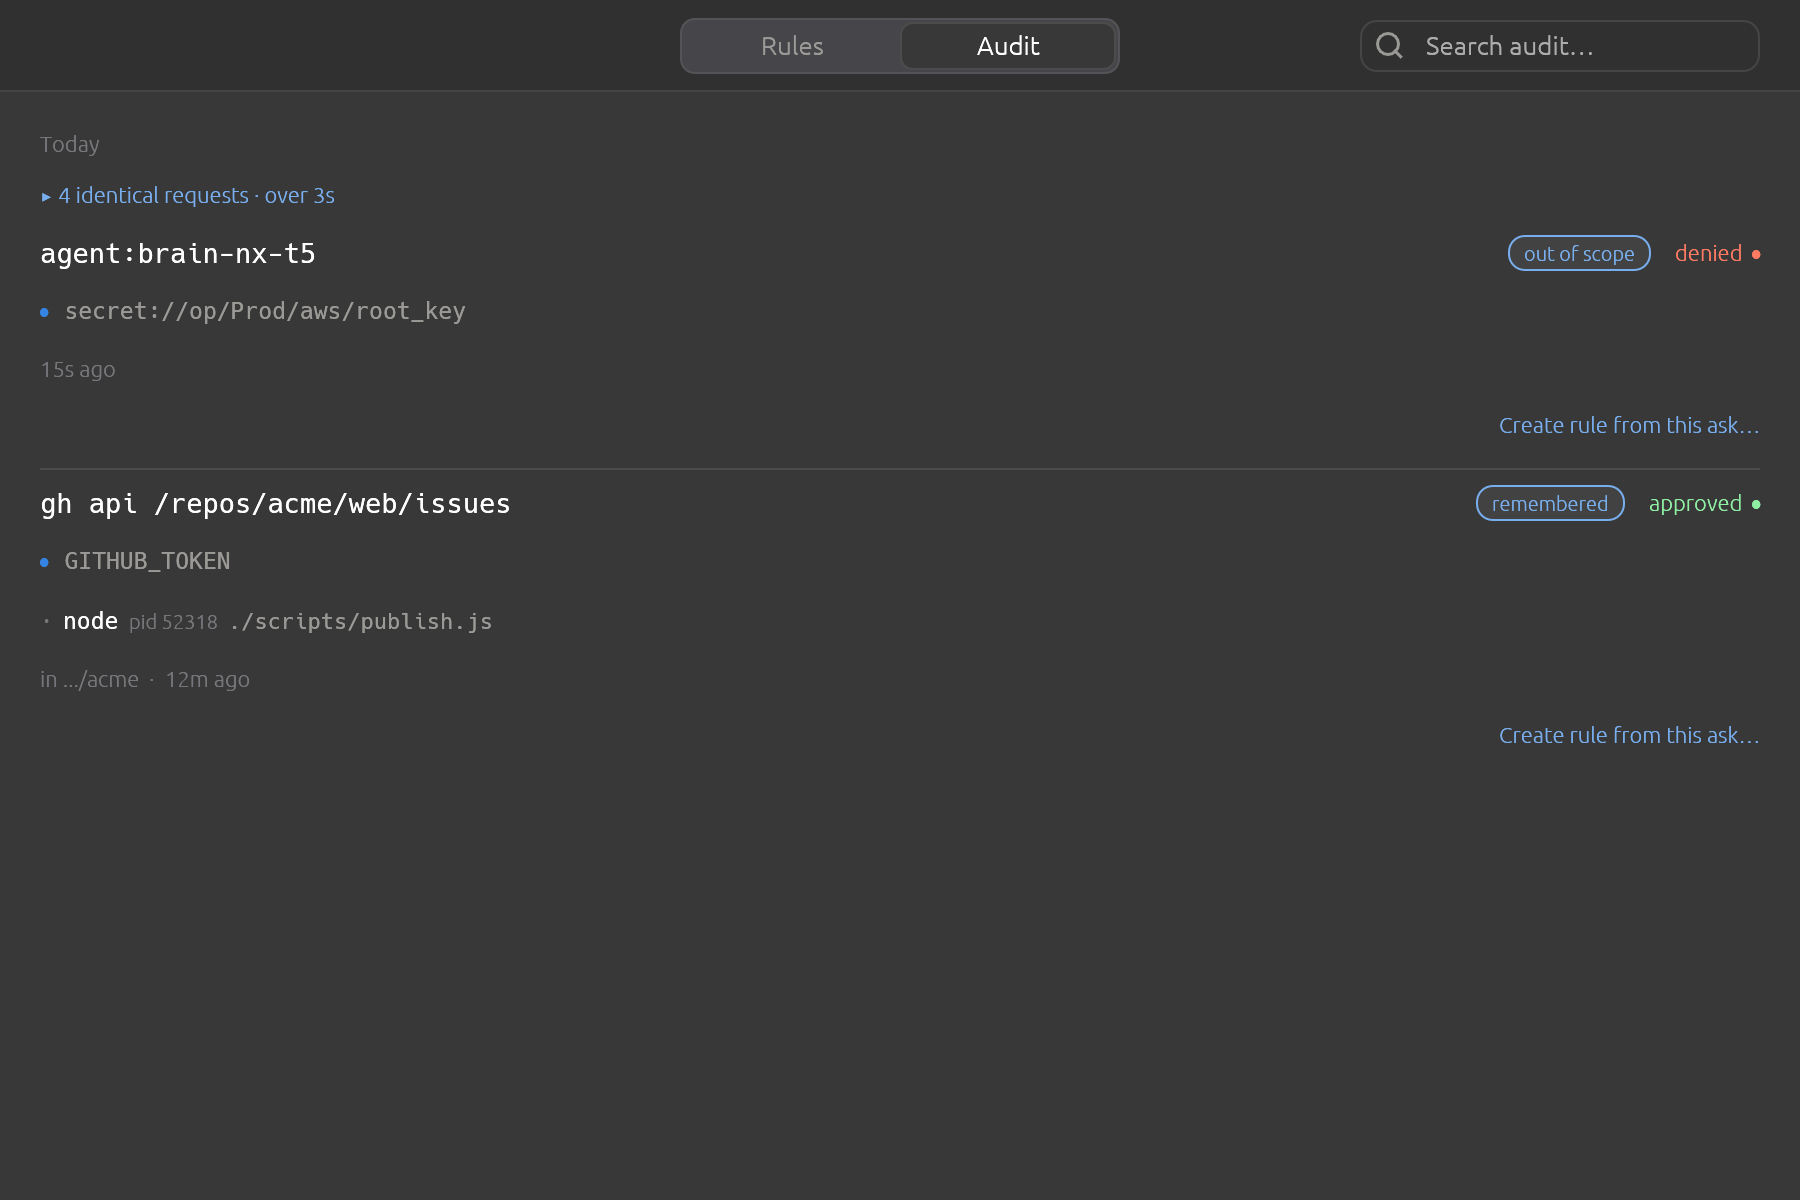Image resolution: width=1800 pixels, height=1200 pixels.
Task: Click ./scripts/publish.js path
Action: click(361, 621)
